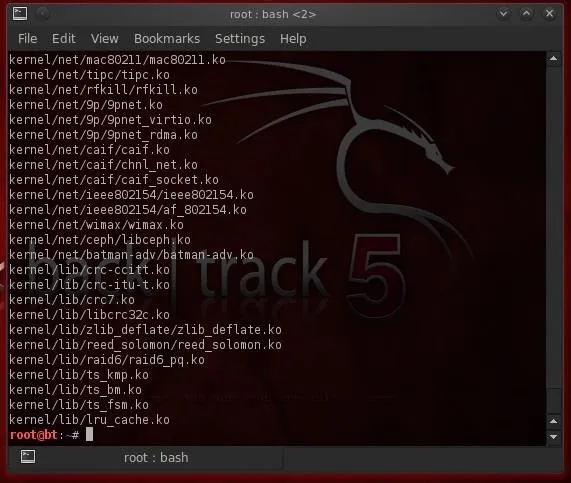The height and width of the screenshot is (483, 571).
Task: Click the kernel/lib/lru_cache.ko output line
Action: [x=90, y=420]
